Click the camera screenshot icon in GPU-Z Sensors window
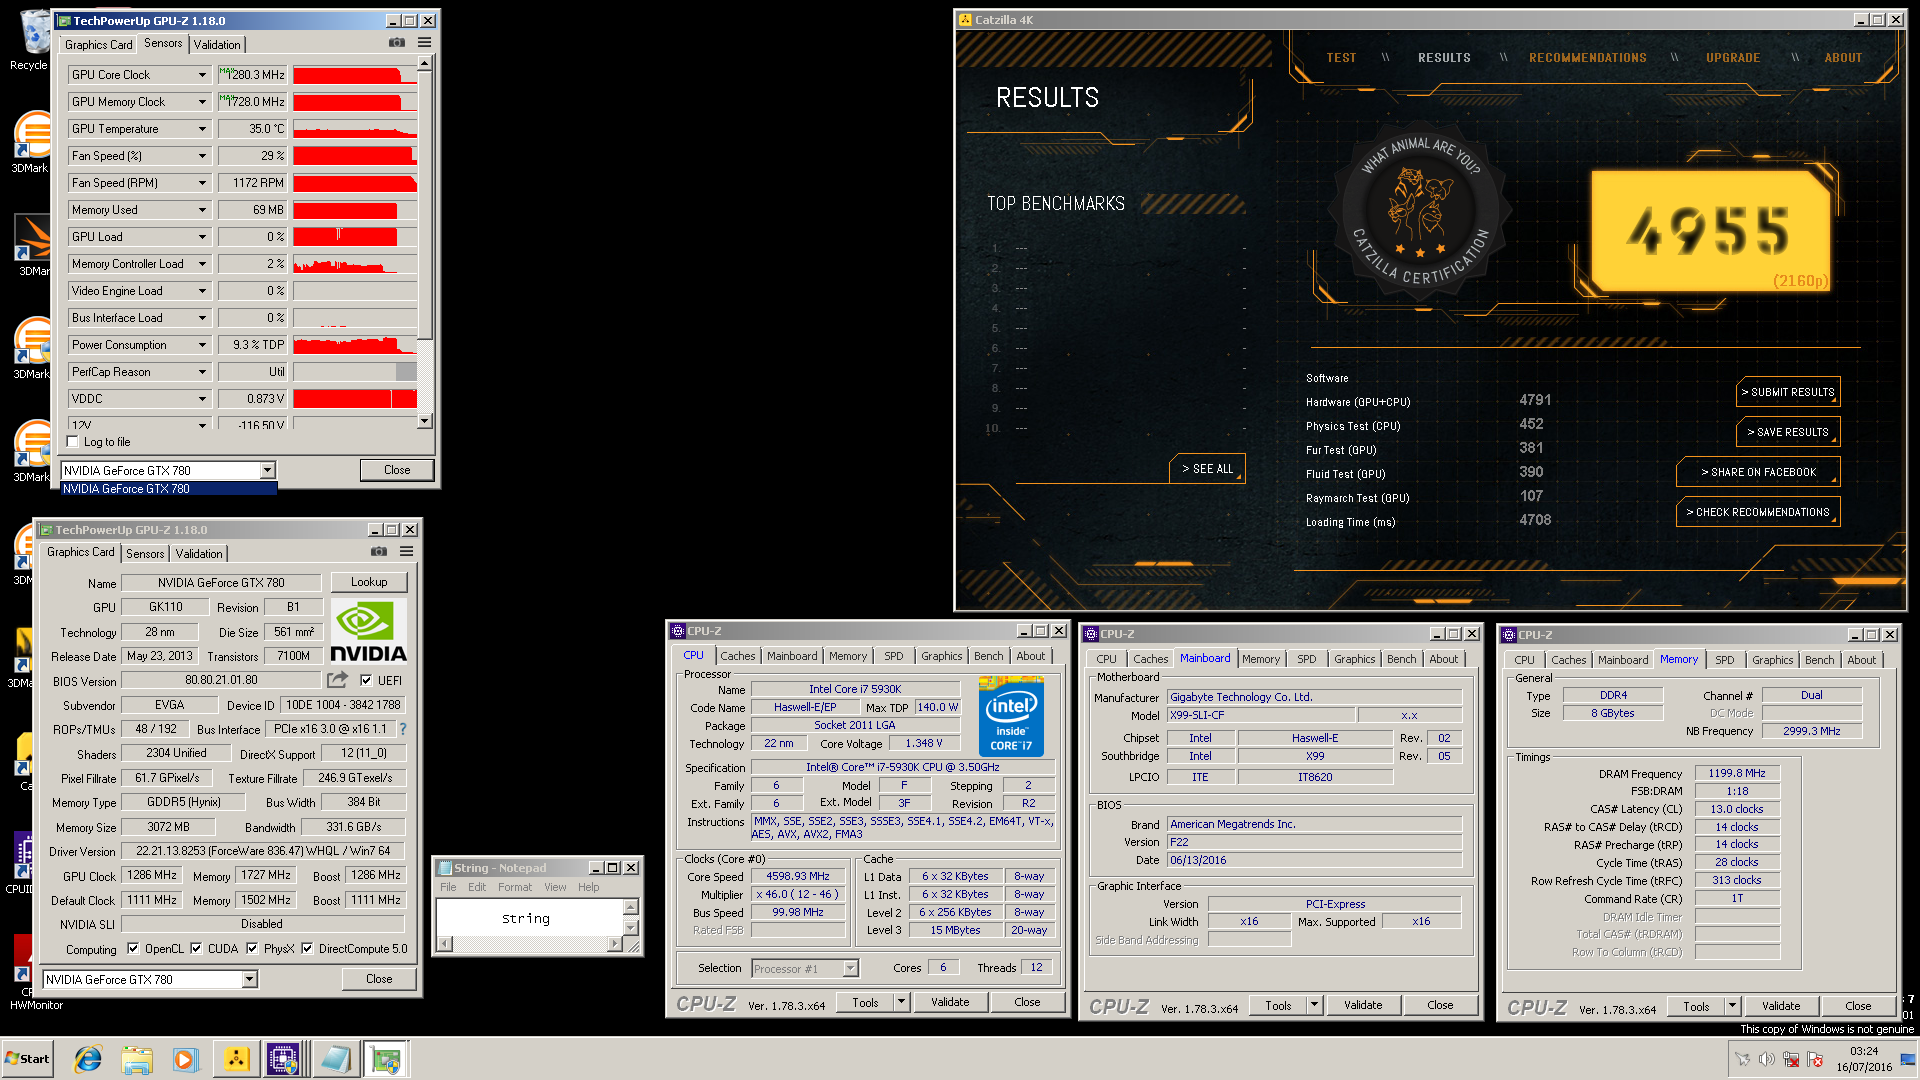Screen dimensions: 1920x1080 [397, 42]
